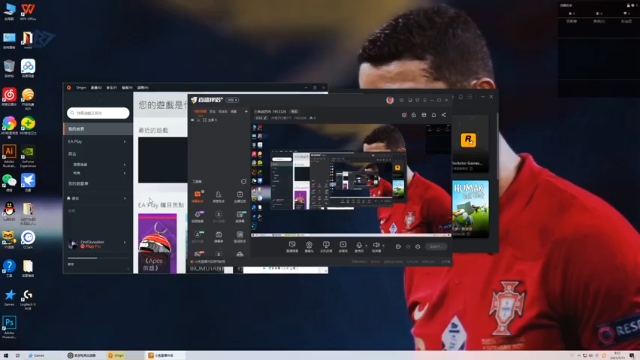Open the 檢視 (View) menu in Origin
Image resolution: width=640 pixels, height=360 pixels.
[x=127, y=87]
